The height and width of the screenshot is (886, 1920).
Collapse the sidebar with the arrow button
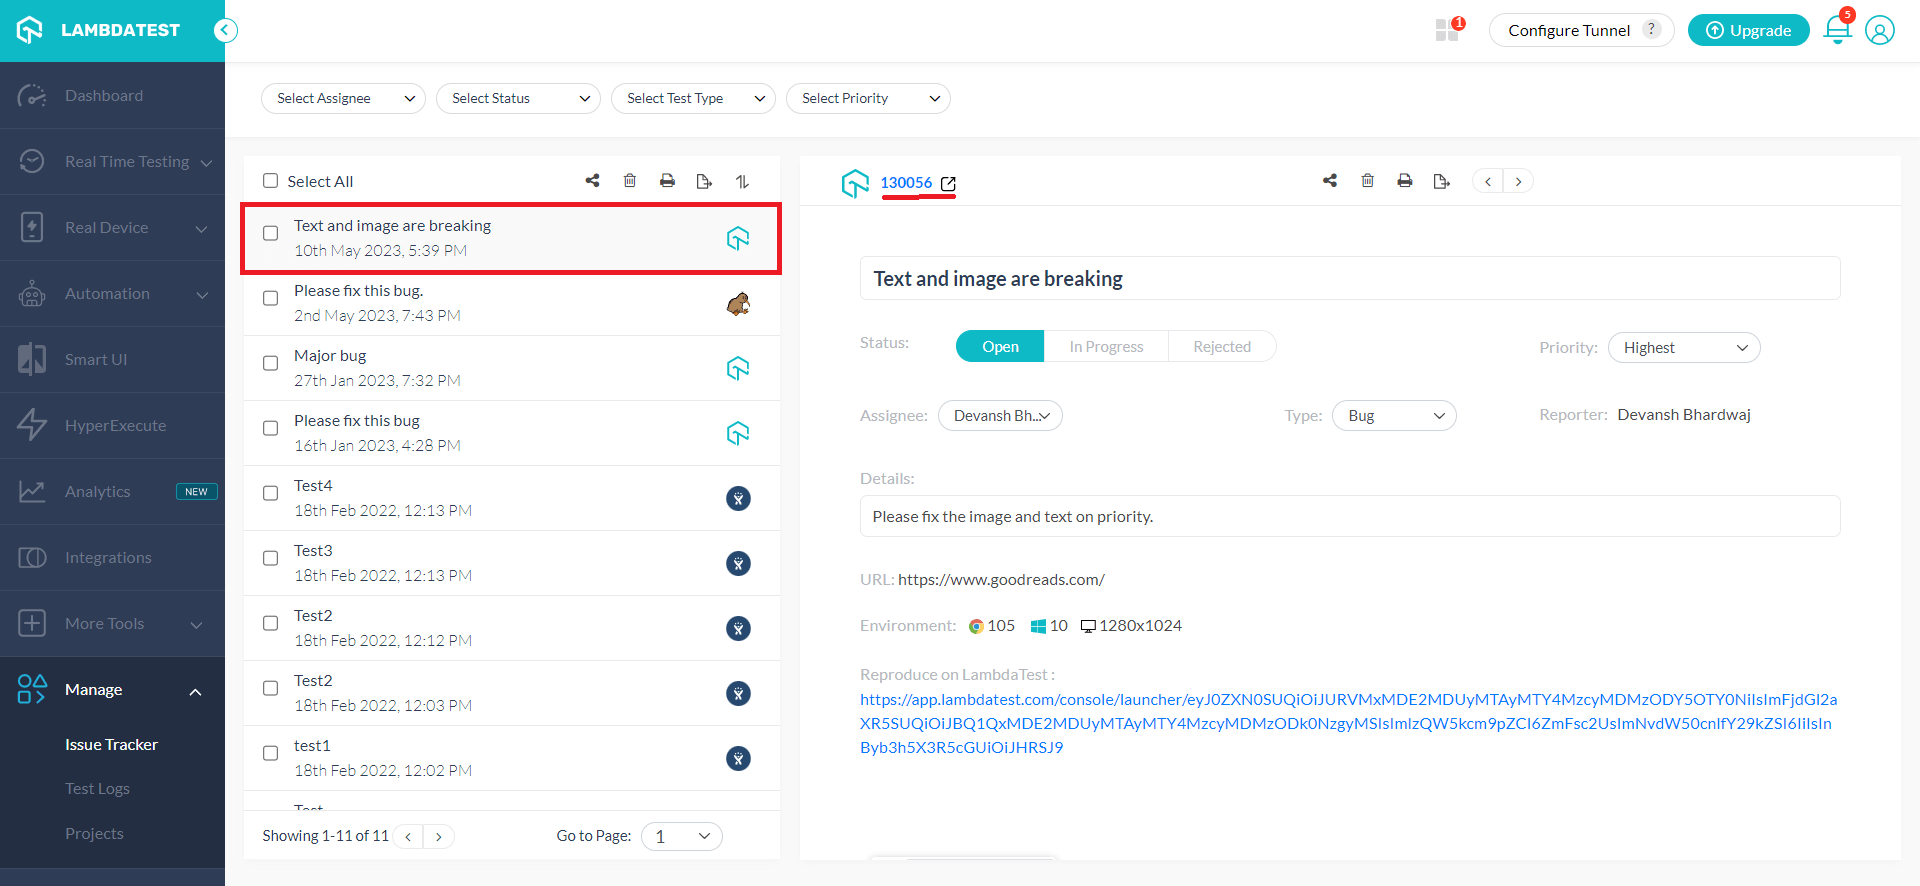[226, 30]
